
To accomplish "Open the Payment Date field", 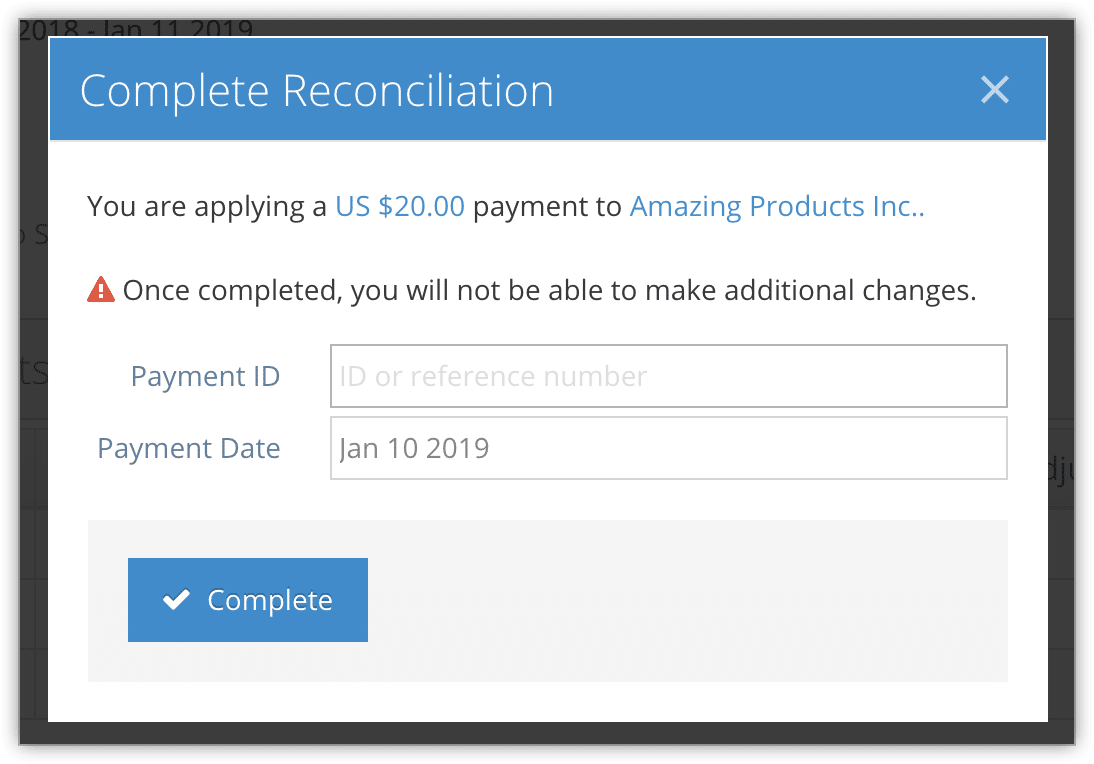I will coord(668,448).
